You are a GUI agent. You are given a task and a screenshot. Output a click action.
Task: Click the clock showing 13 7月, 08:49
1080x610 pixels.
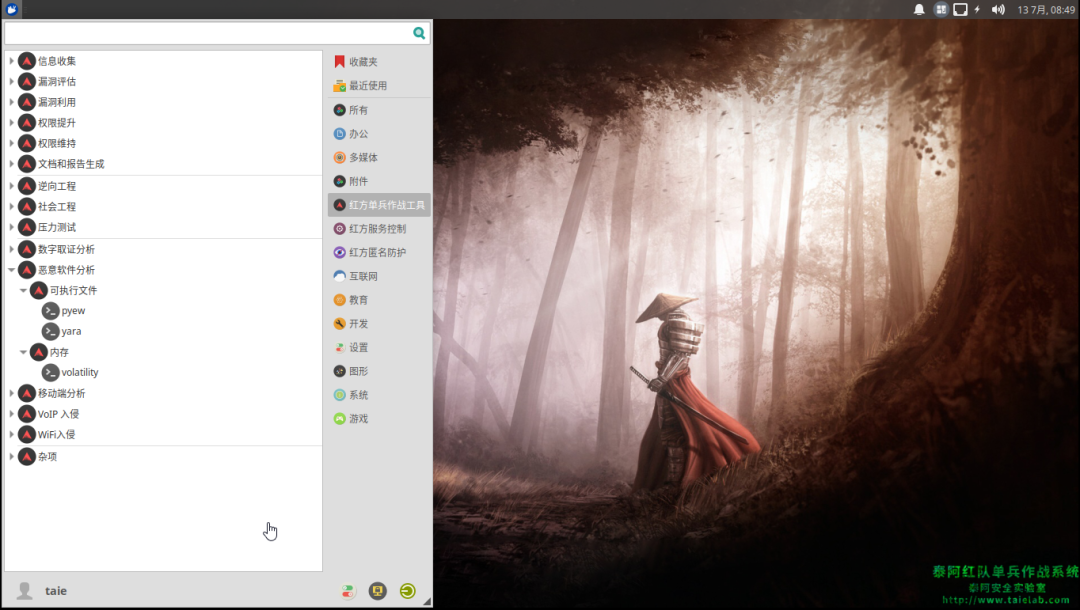click(1046, 10)
